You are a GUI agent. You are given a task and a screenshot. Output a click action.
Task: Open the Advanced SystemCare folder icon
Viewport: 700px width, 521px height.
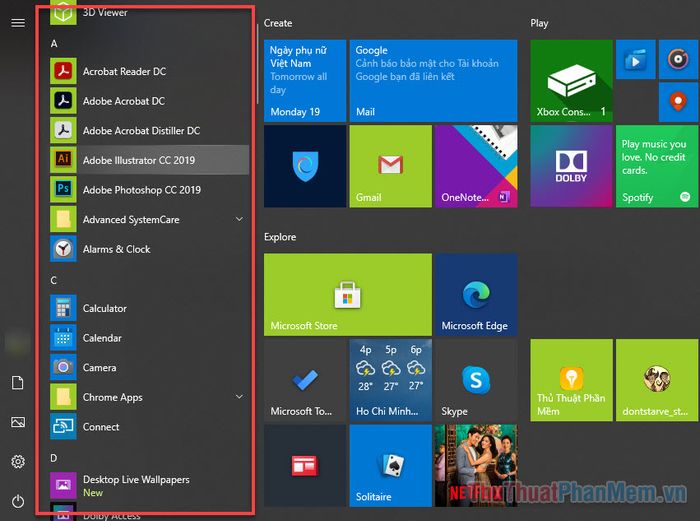63,219
